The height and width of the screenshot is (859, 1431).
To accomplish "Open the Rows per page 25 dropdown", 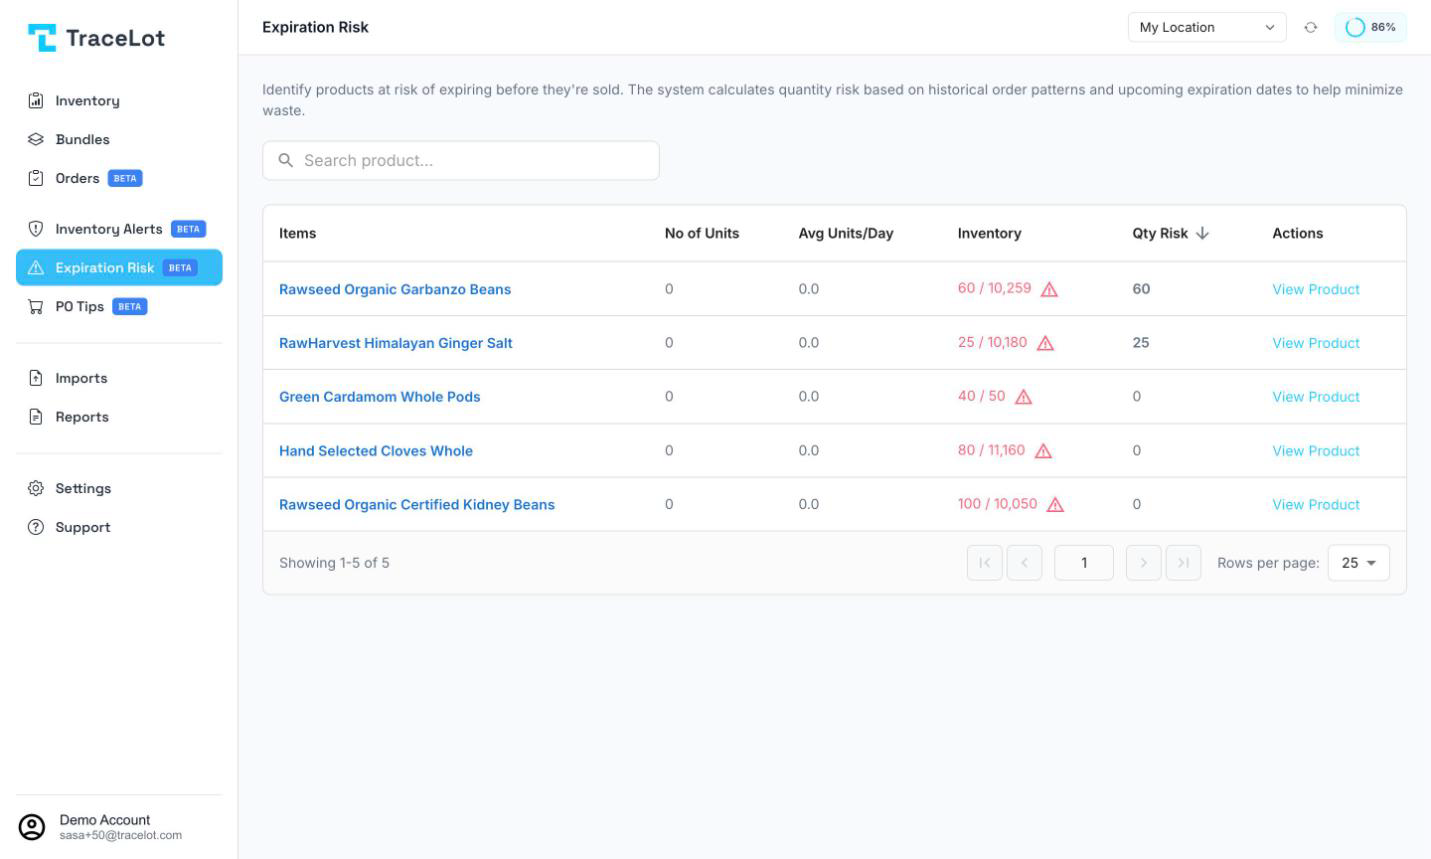I will pos(1358,563).
